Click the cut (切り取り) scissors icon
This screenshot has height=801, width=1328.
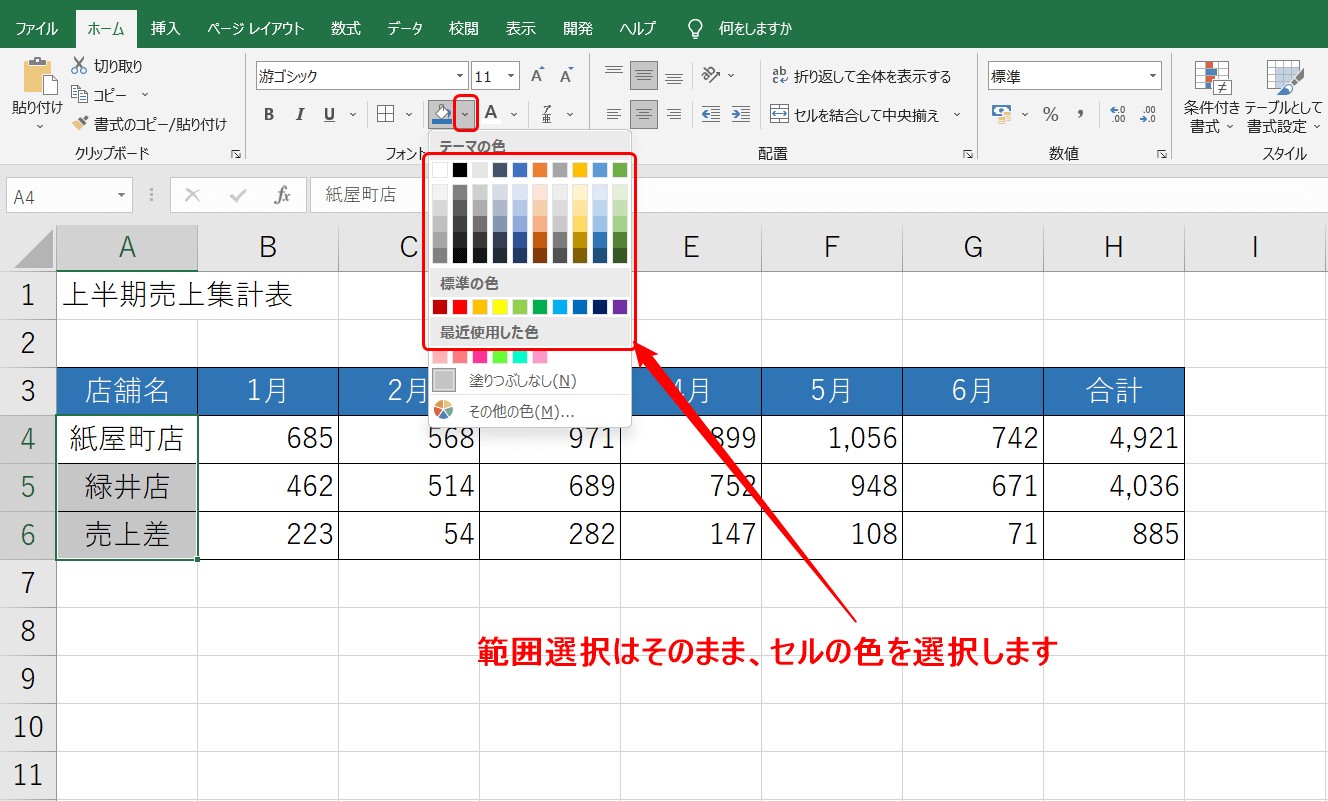point(80,66)
